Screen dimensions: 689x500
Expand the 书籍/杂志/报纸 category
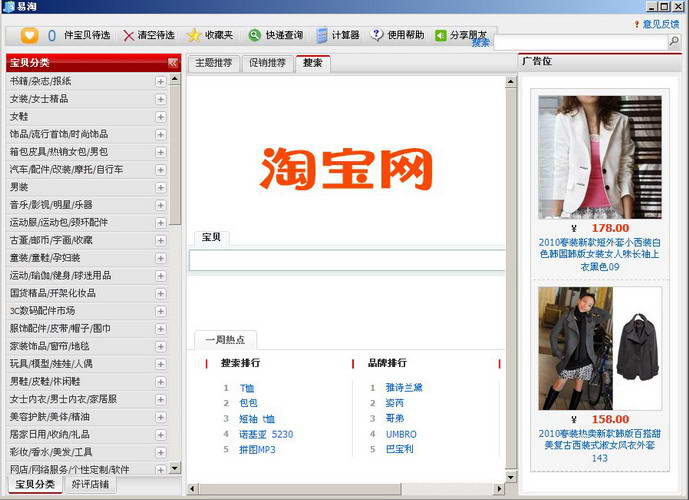(160, 82)
